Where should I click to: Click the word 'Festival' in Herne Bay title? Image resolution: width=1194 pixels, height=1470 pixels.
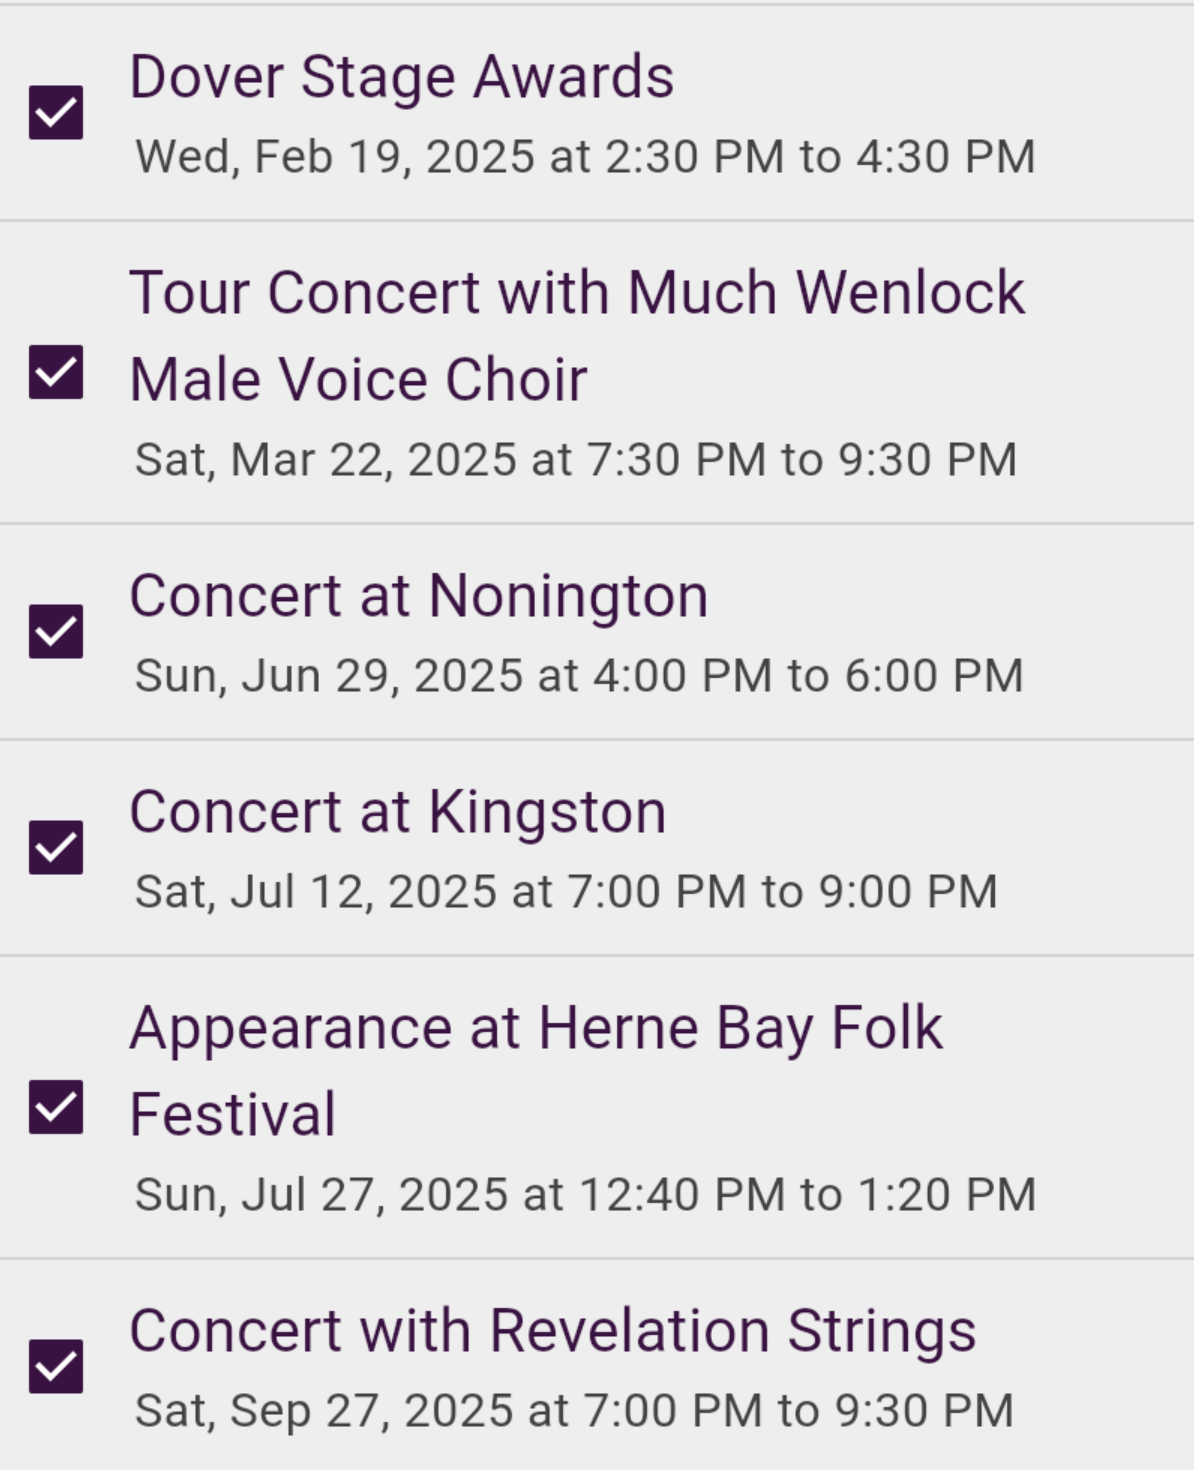233,1115
